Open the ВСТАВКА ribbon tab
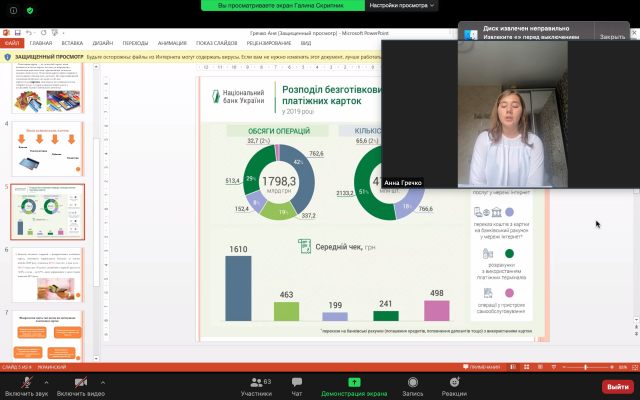The width and height of the screenshot is (640, 400). [x=72, y=43]
